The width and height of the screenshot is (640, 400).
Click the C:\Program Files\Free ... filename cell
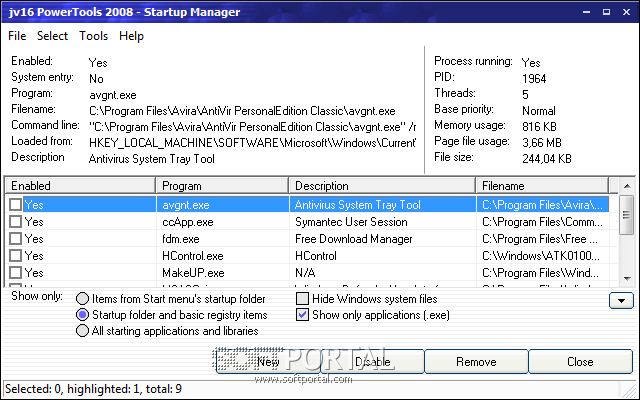tap(542, 238)
